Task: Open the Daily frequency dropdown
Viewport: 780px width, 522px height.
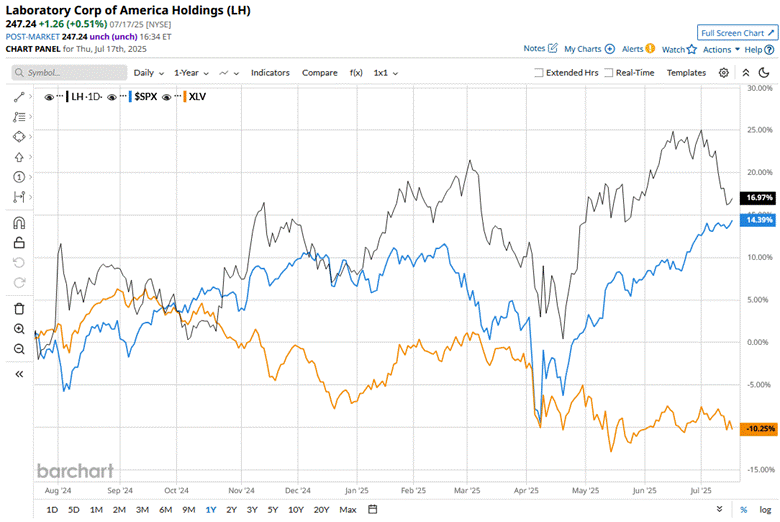Action: (x=149, y=73)
